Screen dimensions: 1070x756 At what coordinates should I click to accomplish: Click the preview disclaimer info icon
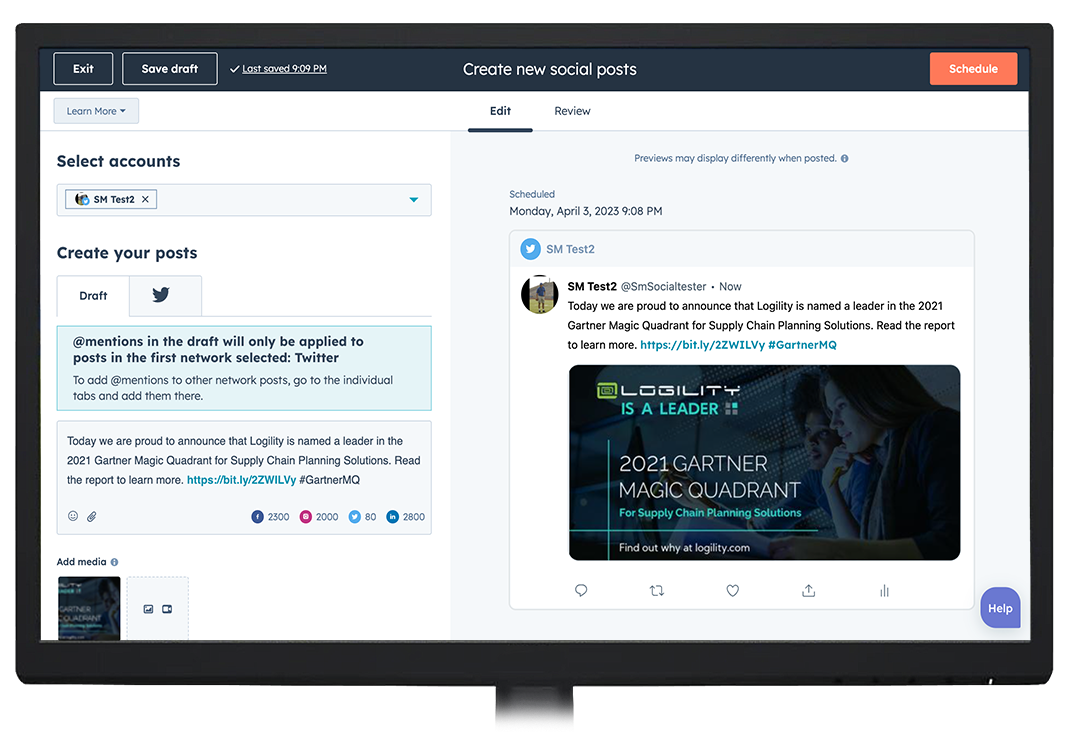point(845,158)
